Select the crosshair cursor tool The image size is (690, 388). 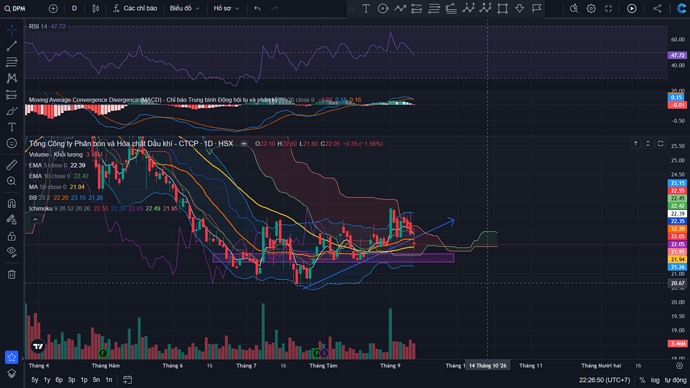tap(12, 29)
